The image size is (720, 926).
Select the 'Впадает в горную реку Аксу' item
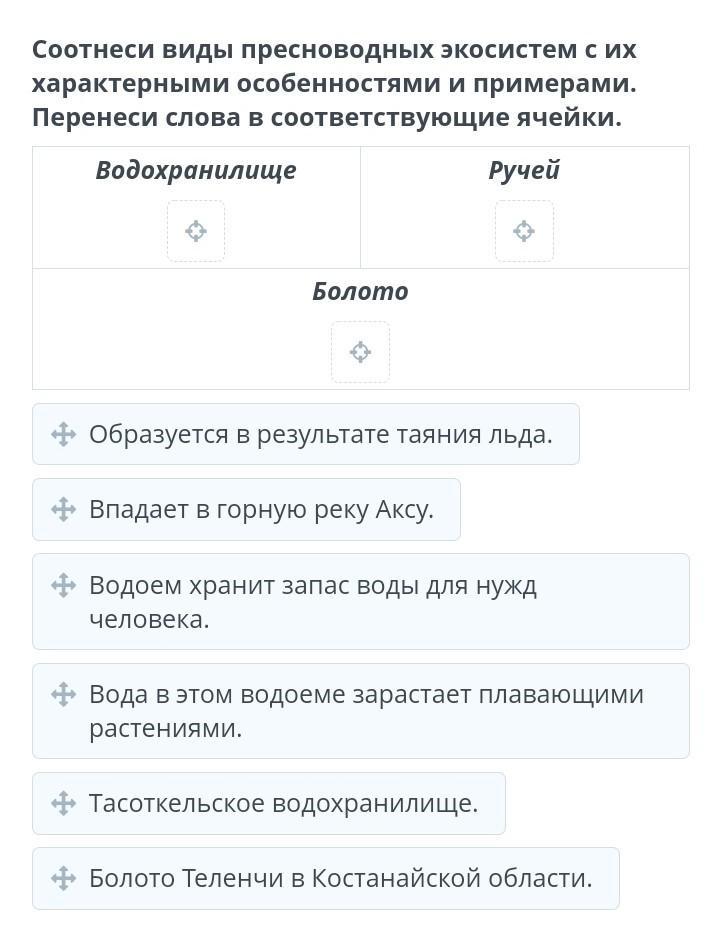261,509
